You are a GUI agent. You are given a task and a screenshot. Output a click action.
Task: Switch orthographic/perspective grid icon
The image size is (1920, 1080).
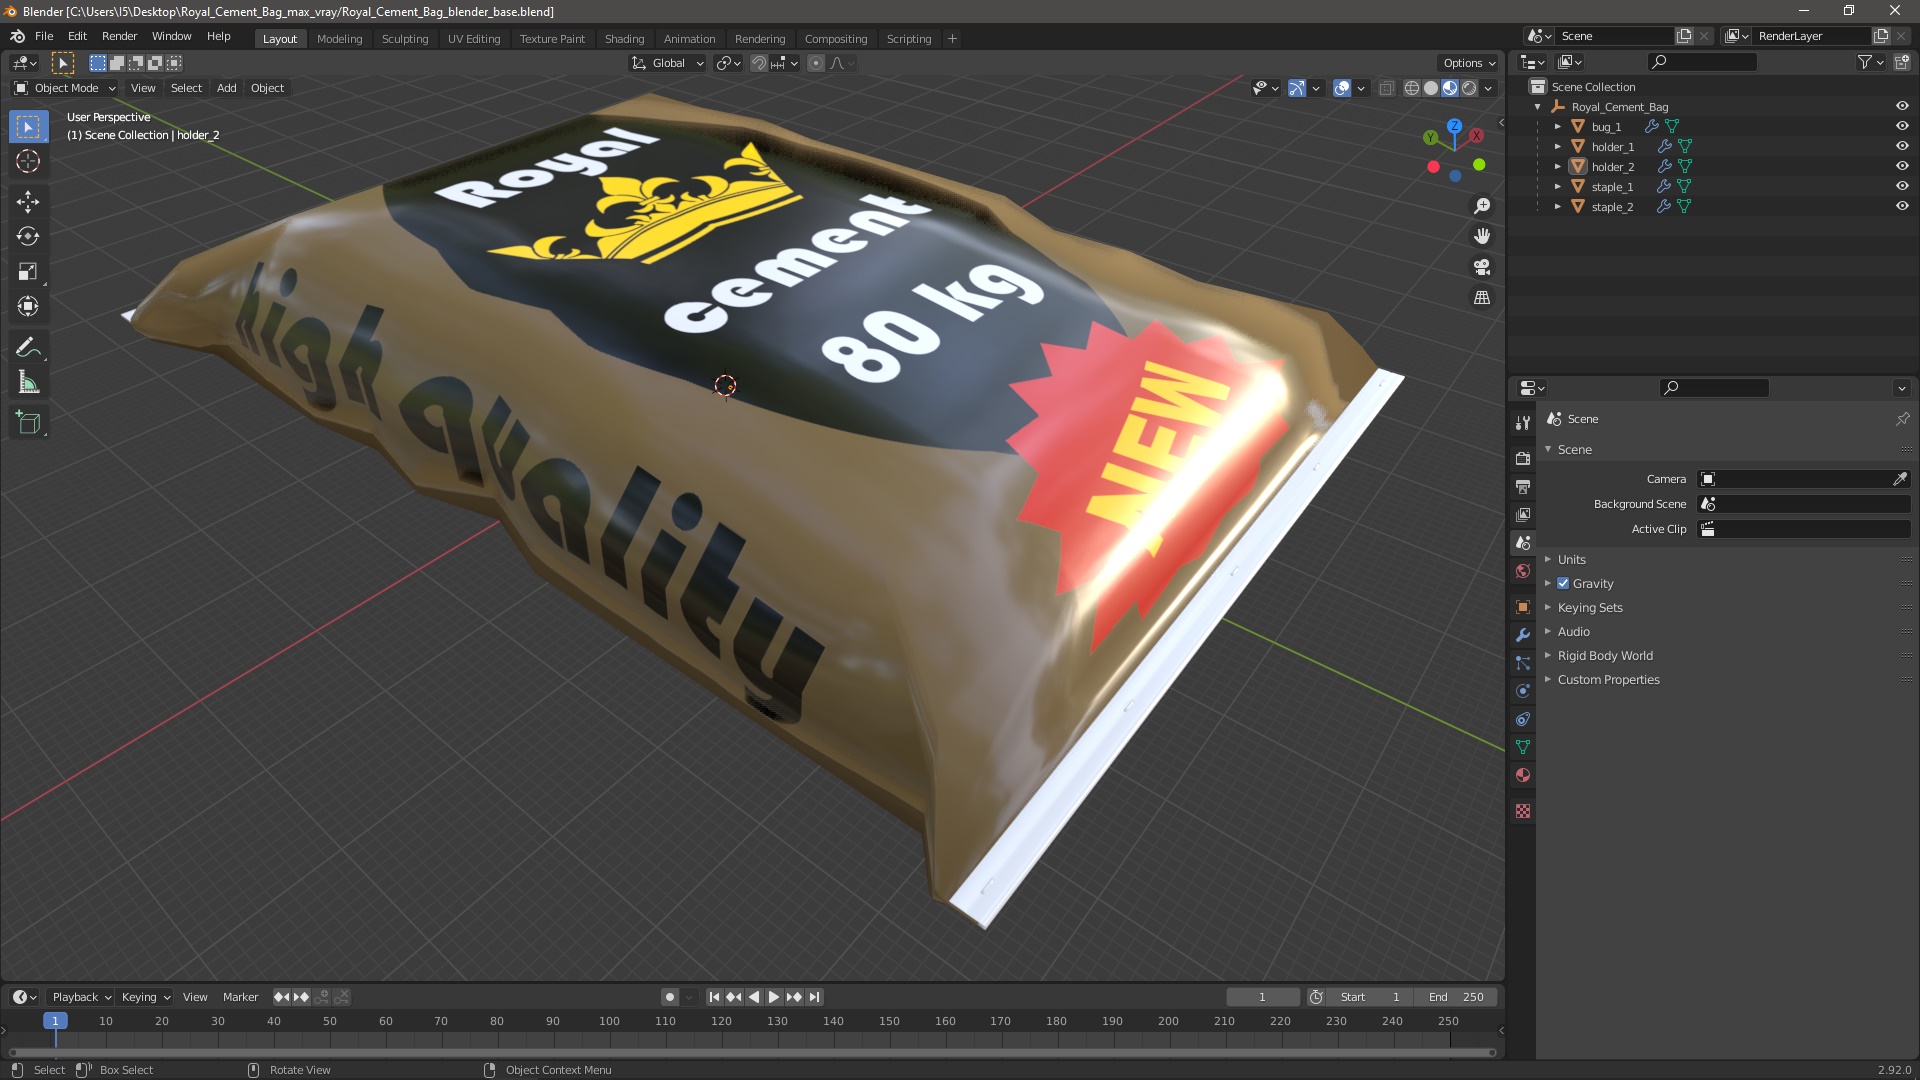click(1482, 298)
